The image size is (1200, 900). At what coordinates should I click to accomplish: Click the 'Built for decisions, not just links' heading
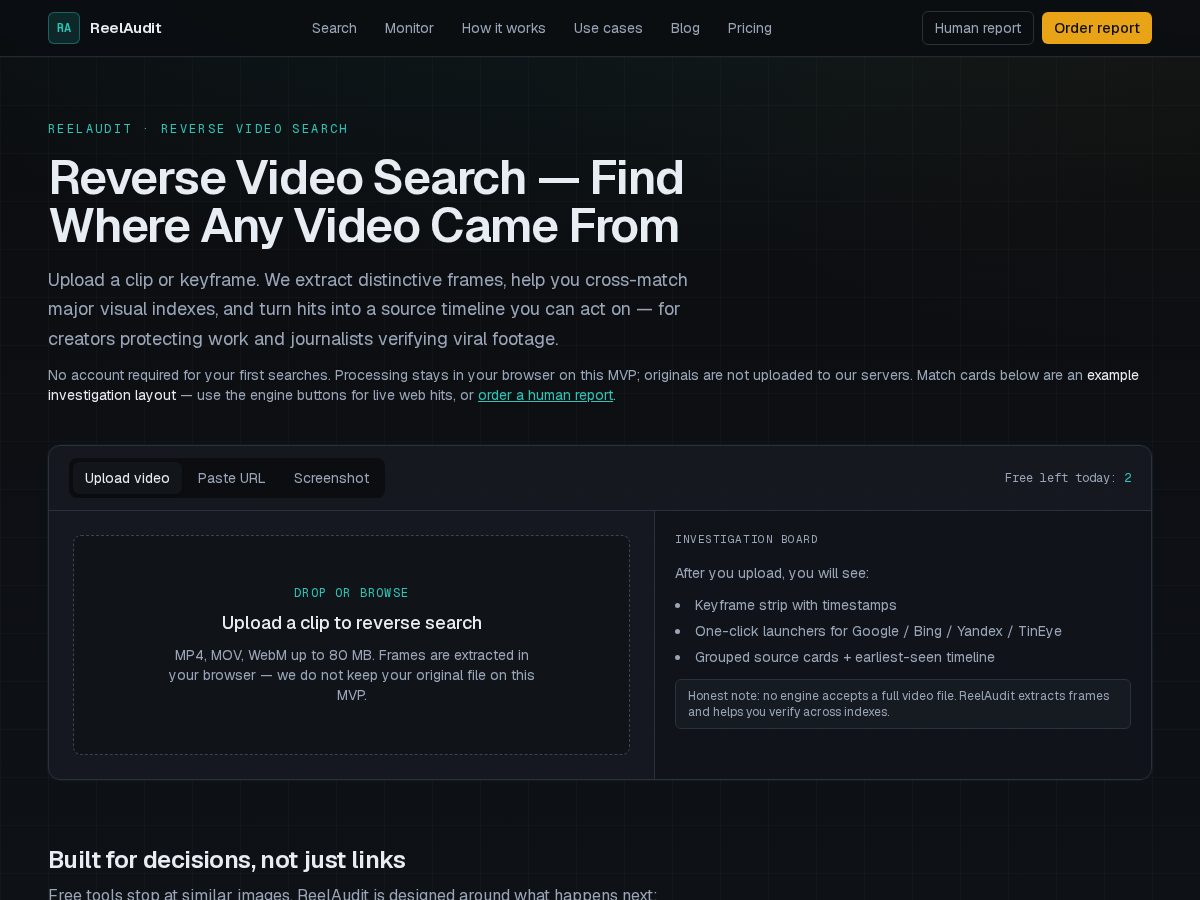(x=227, y=860)
